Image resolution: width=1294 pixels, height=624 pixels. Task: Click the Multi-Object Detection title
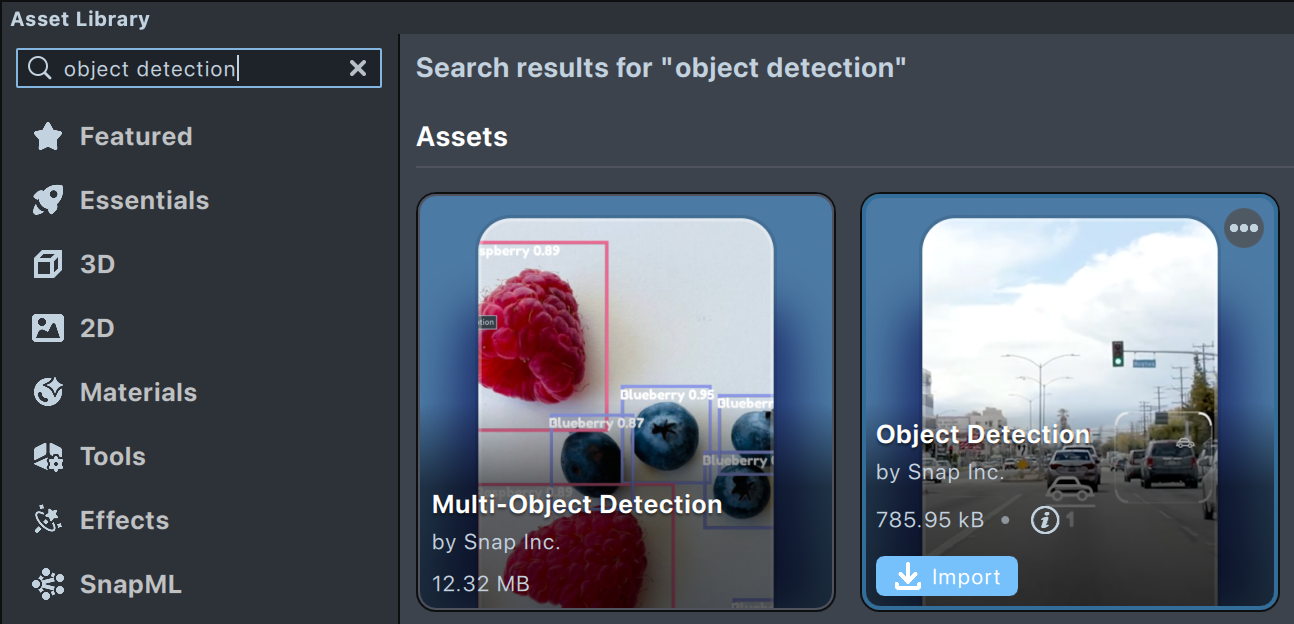coord(577,505)
